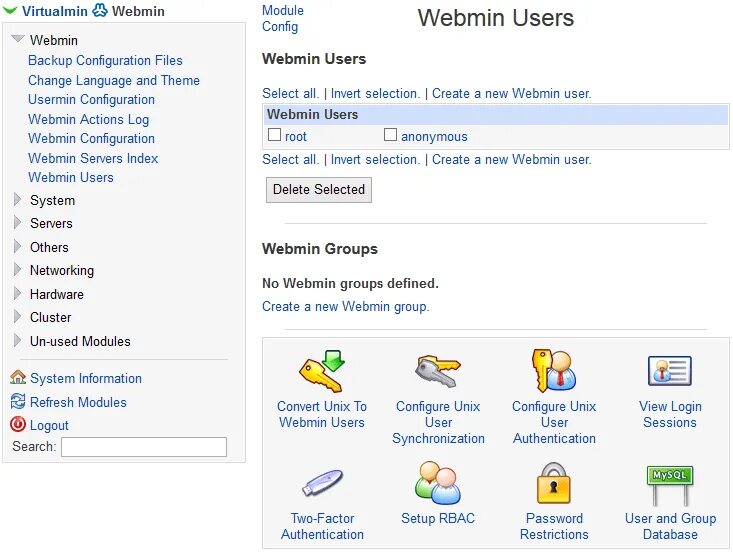Click the Webmin logo icon in header
The image size is (733, 553).
tap(100, 10)
